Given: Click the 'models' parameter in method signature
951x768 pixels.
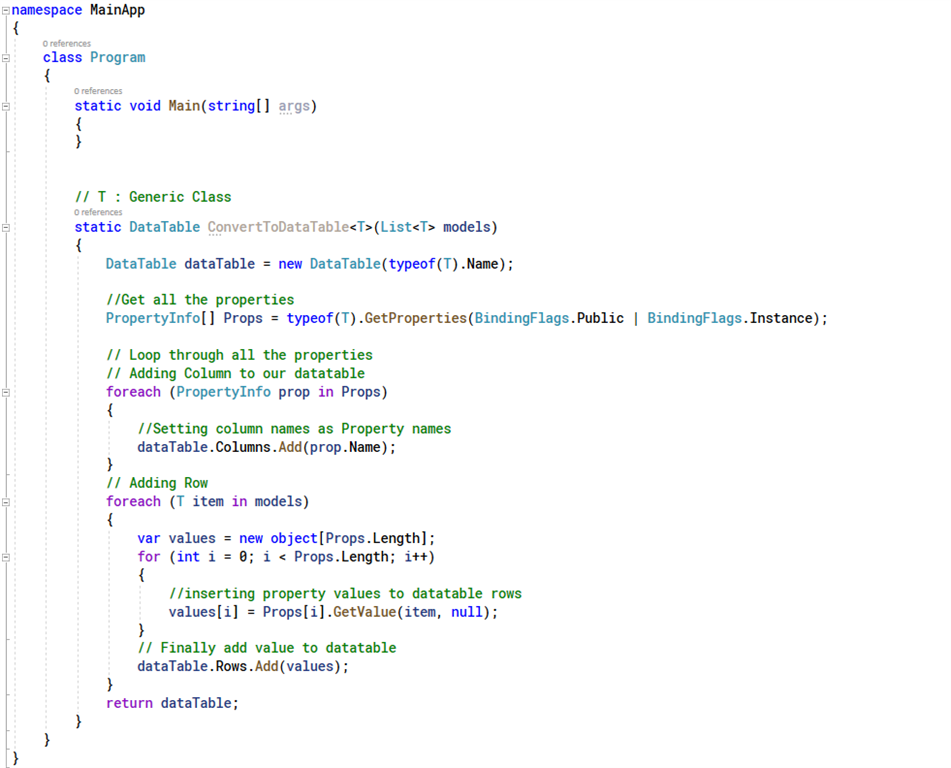Looking at the screenshot, I should (466, 227).
